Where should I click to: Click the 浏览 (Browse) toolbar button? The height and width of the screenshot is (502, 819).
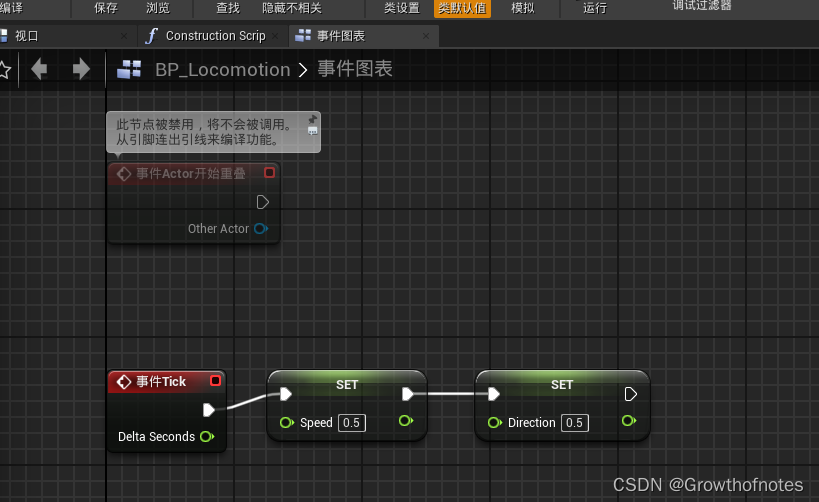click(x=158, y=8)
